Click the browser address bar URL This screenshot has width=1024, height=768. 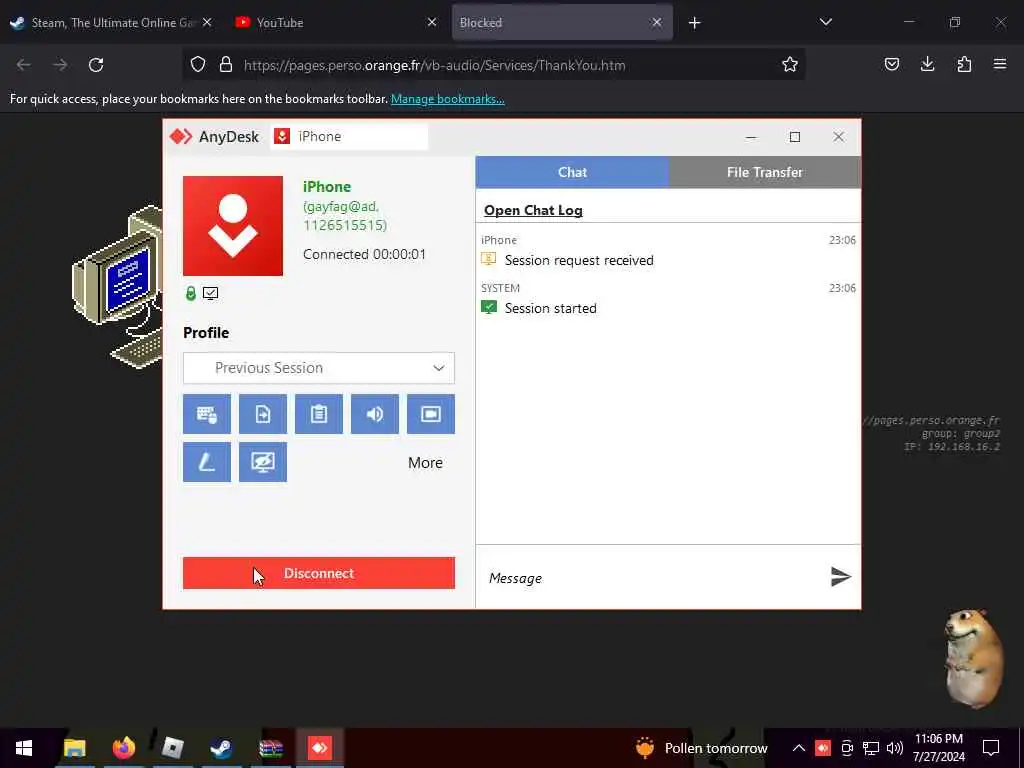coord(434,65)
